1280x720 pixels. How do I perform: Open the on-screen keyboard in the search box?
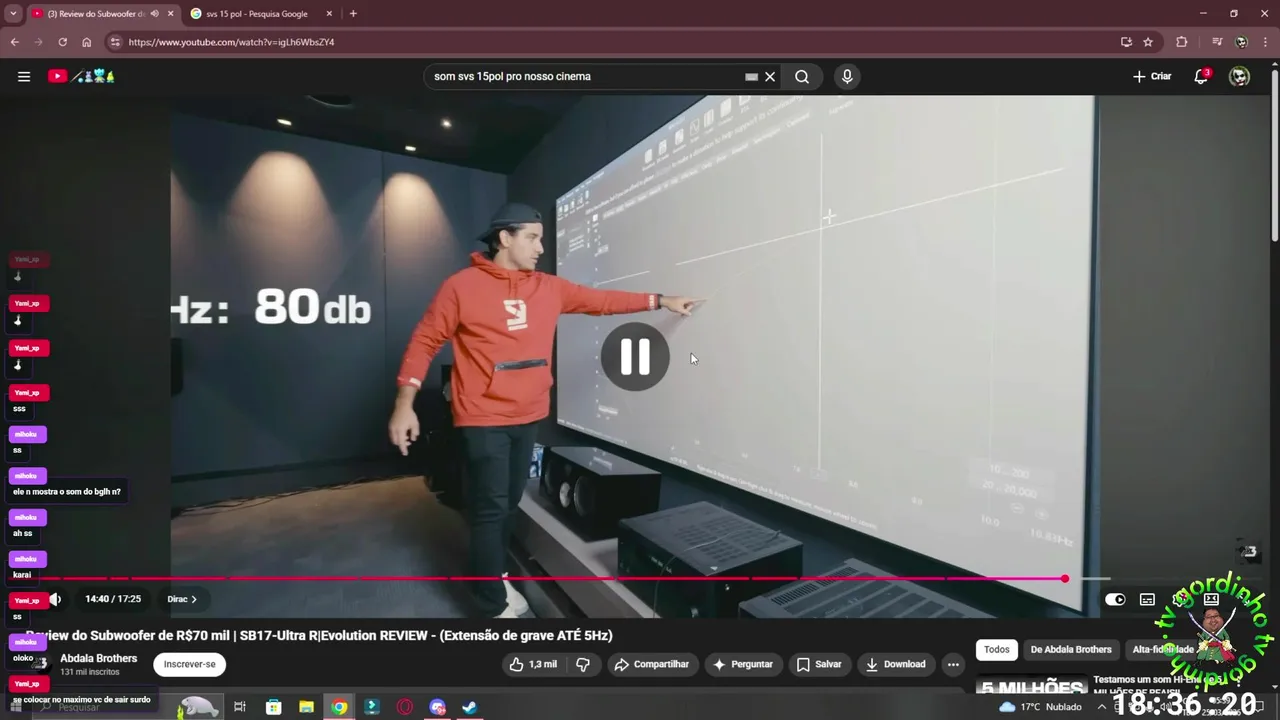pyautogui.click(x=752, y=76)
